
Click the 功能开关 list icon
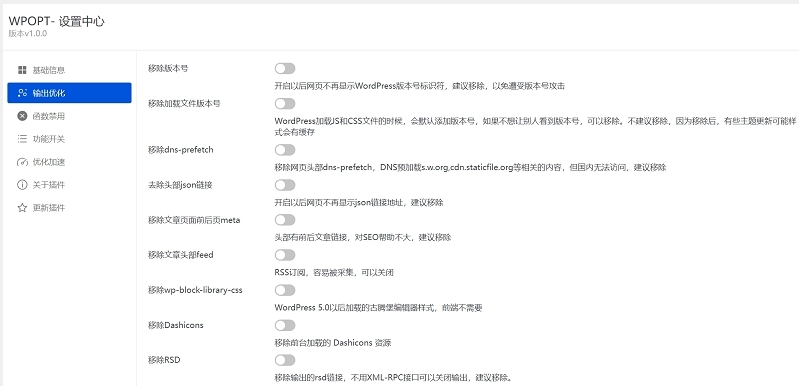click(x=22, y=139)
